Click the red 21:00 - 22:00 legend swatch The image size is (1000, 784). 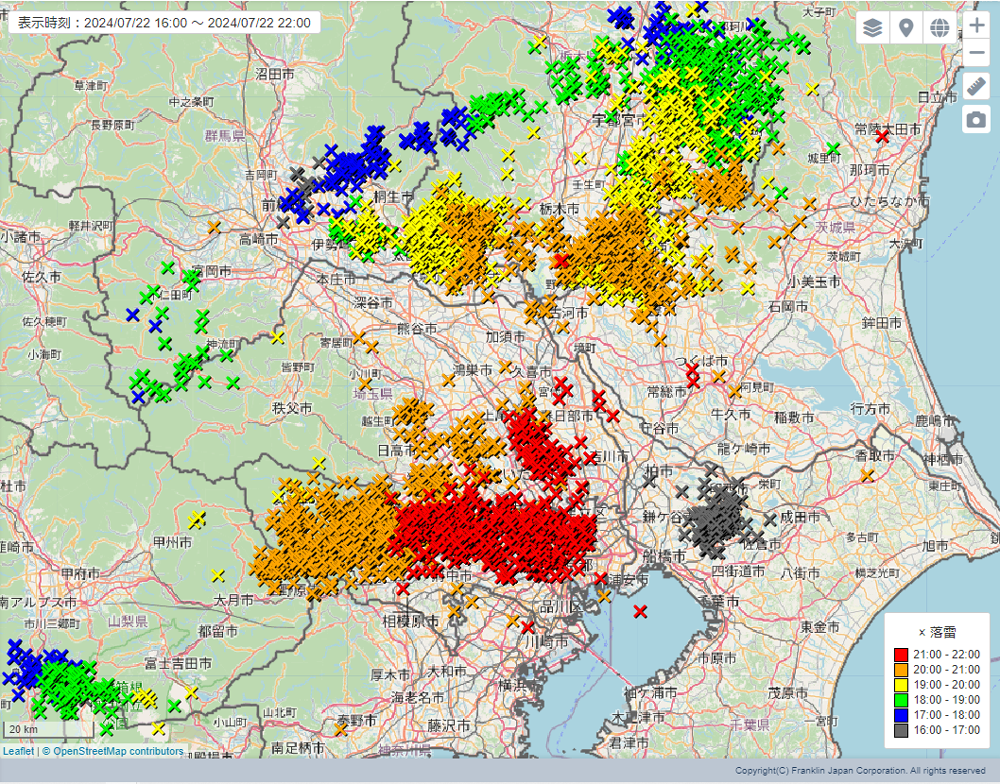click(x=901, y=655)
